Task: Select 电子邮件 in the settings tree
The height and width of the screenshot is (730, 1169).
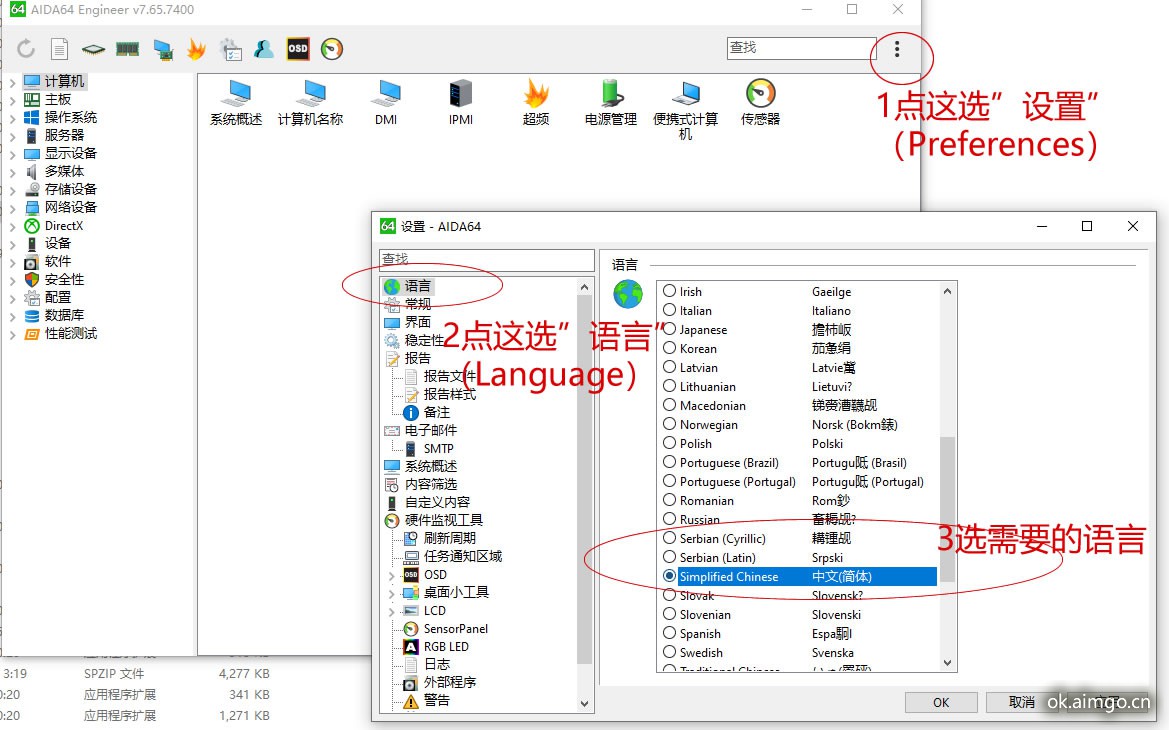Action: pos(431,430)
